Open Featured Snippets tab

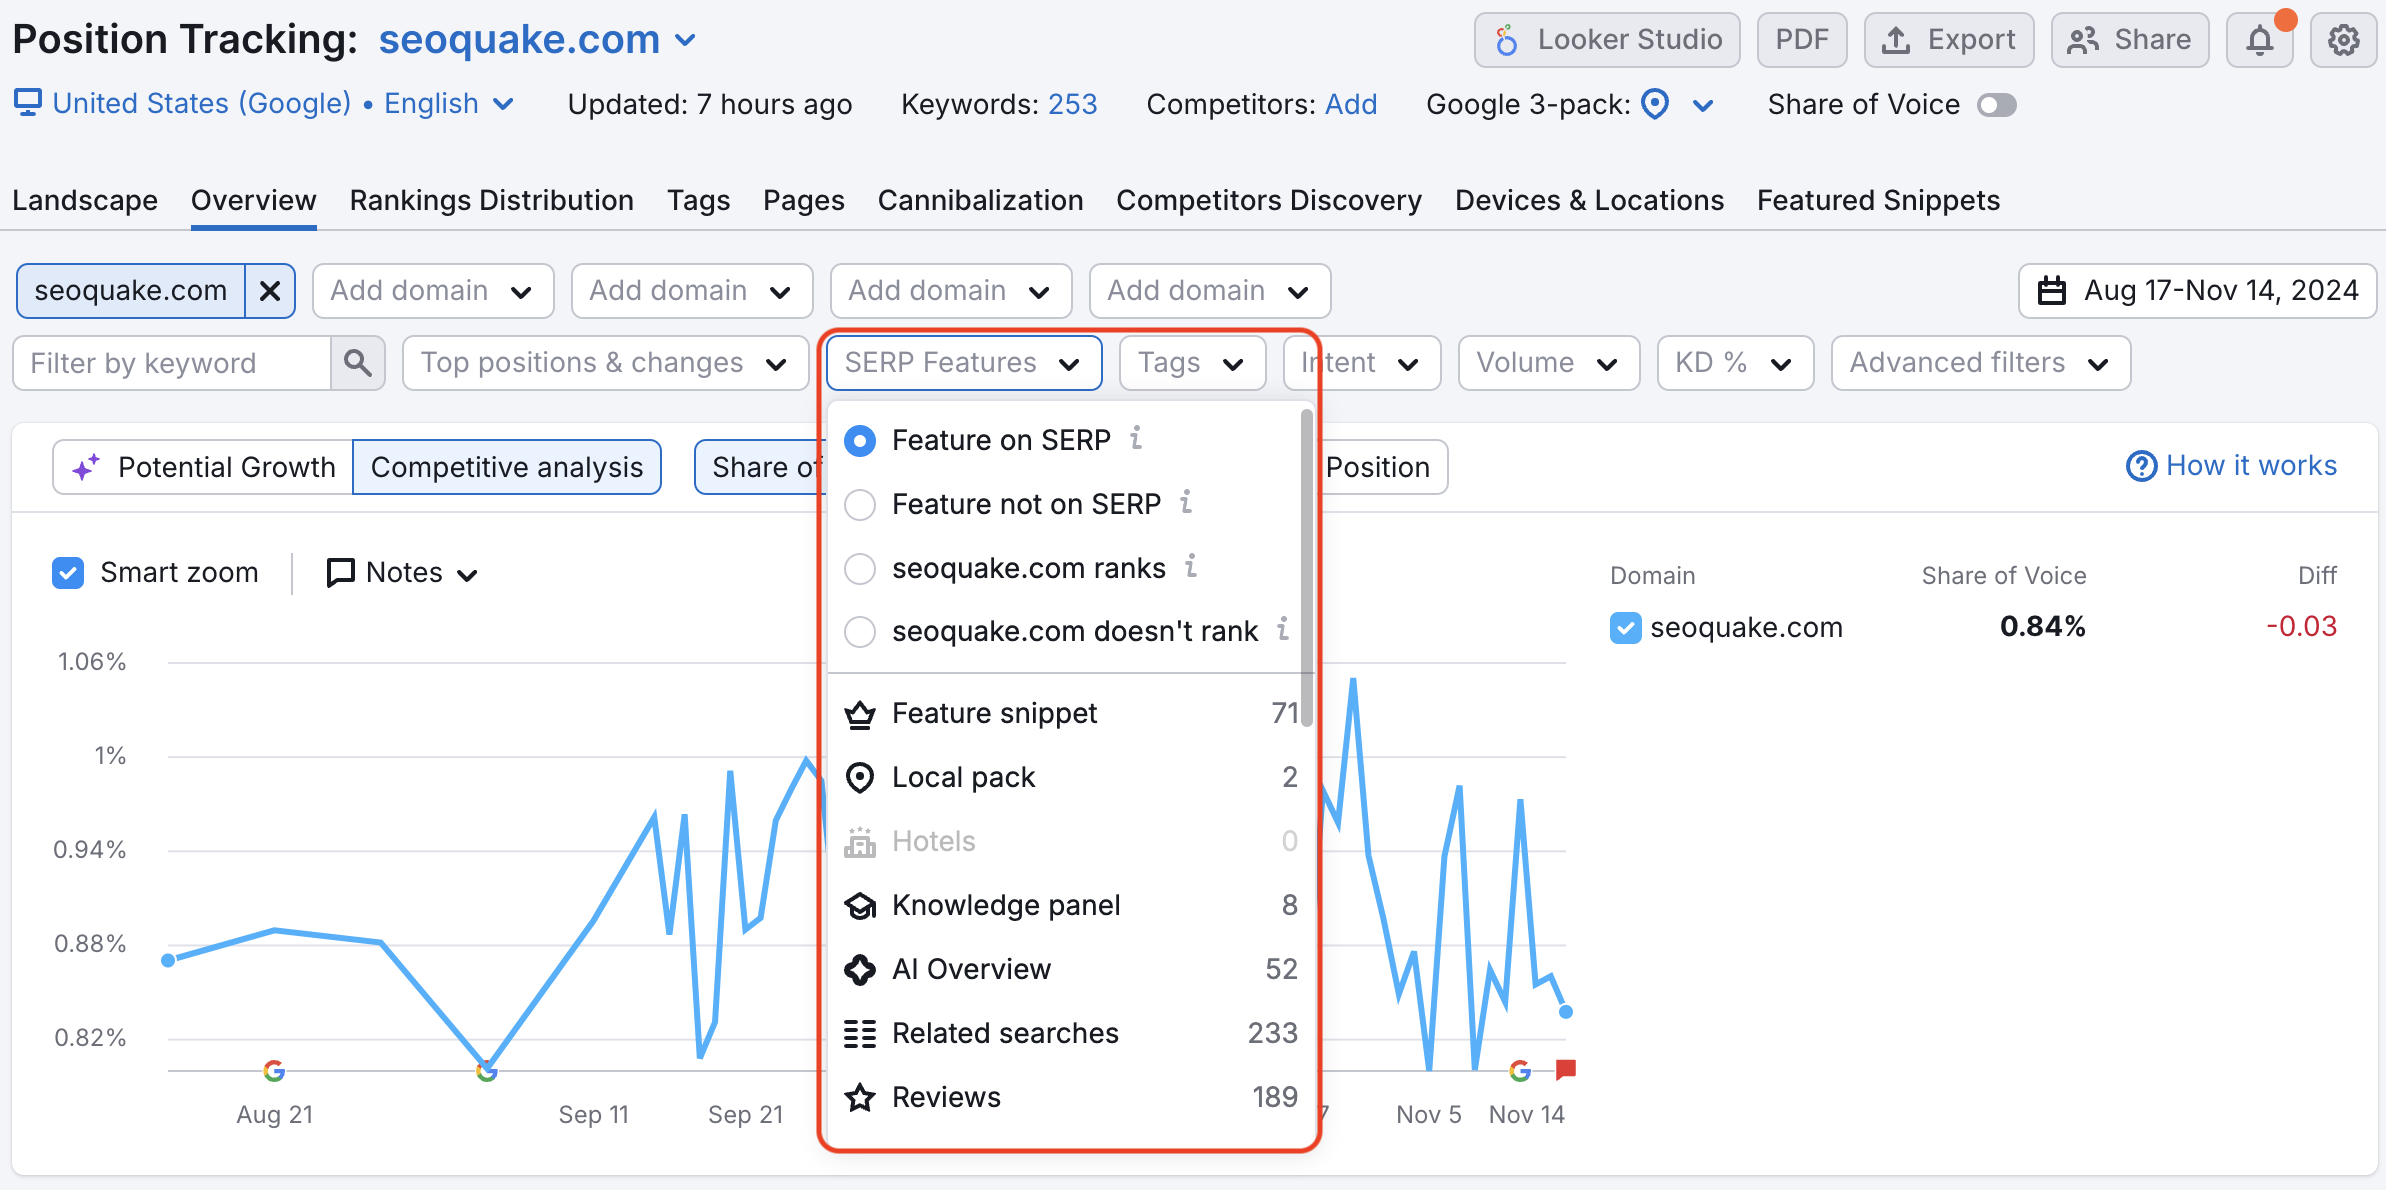(1878, 200)
